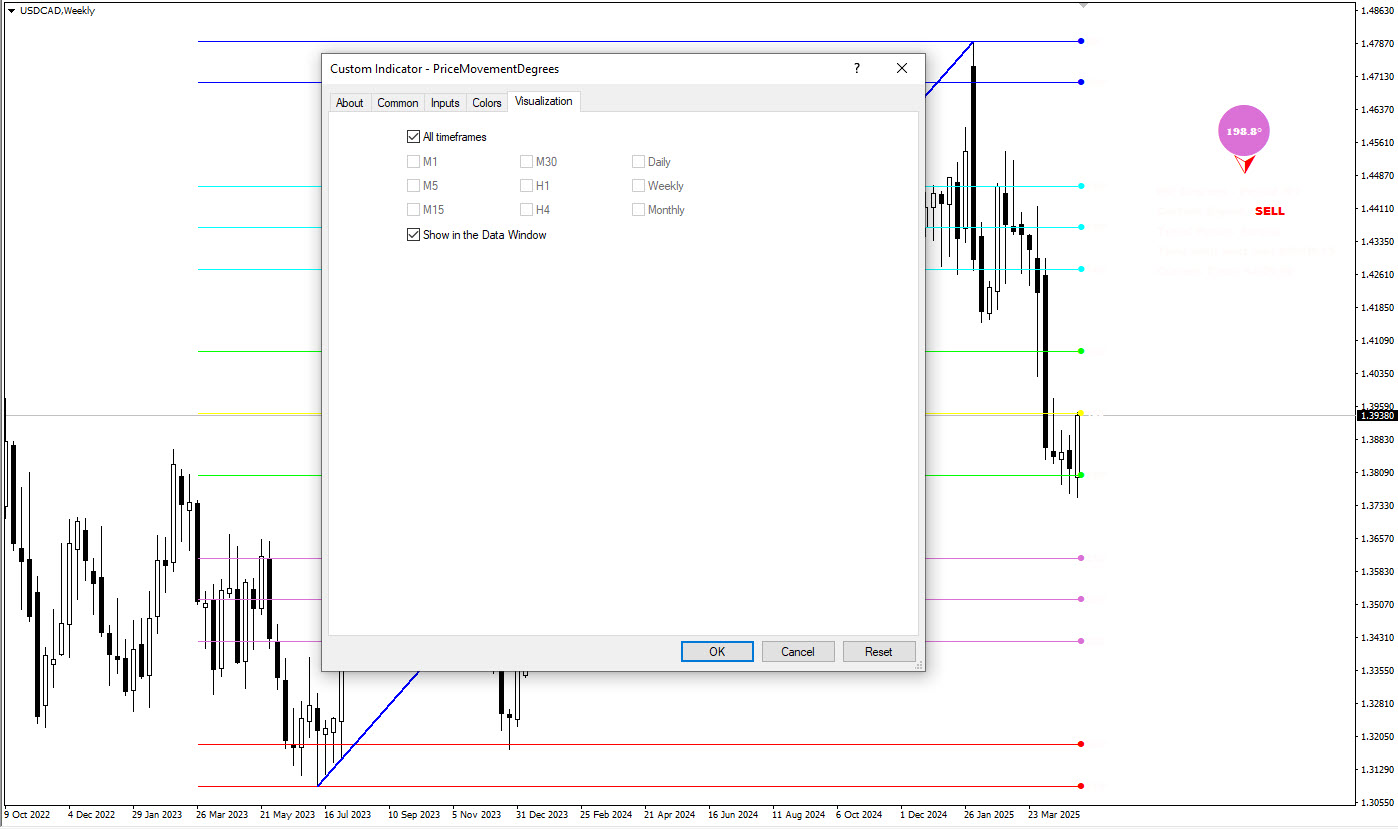Image resolution: width=1398 pixels, height=829 pixels.
Task: Open the USDCAD,Weekly chart menu arrow
Action: pos(11,10)
